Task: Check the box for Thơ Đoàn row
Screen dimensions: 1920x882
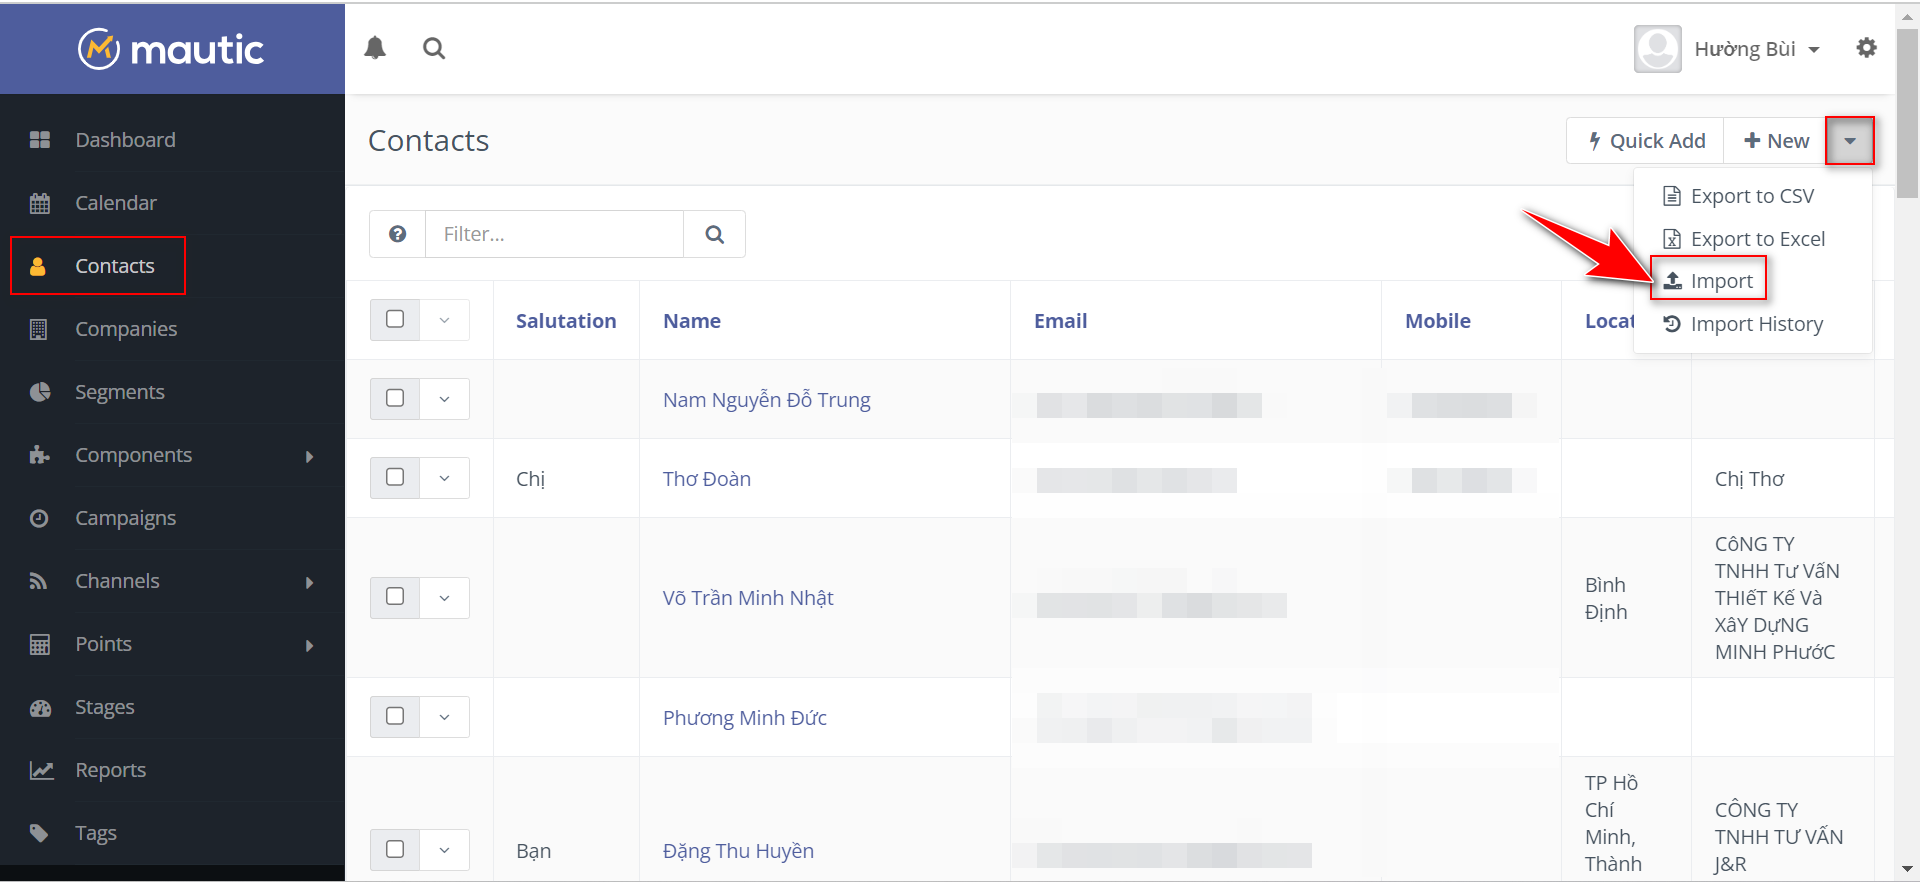Action: 395,477
